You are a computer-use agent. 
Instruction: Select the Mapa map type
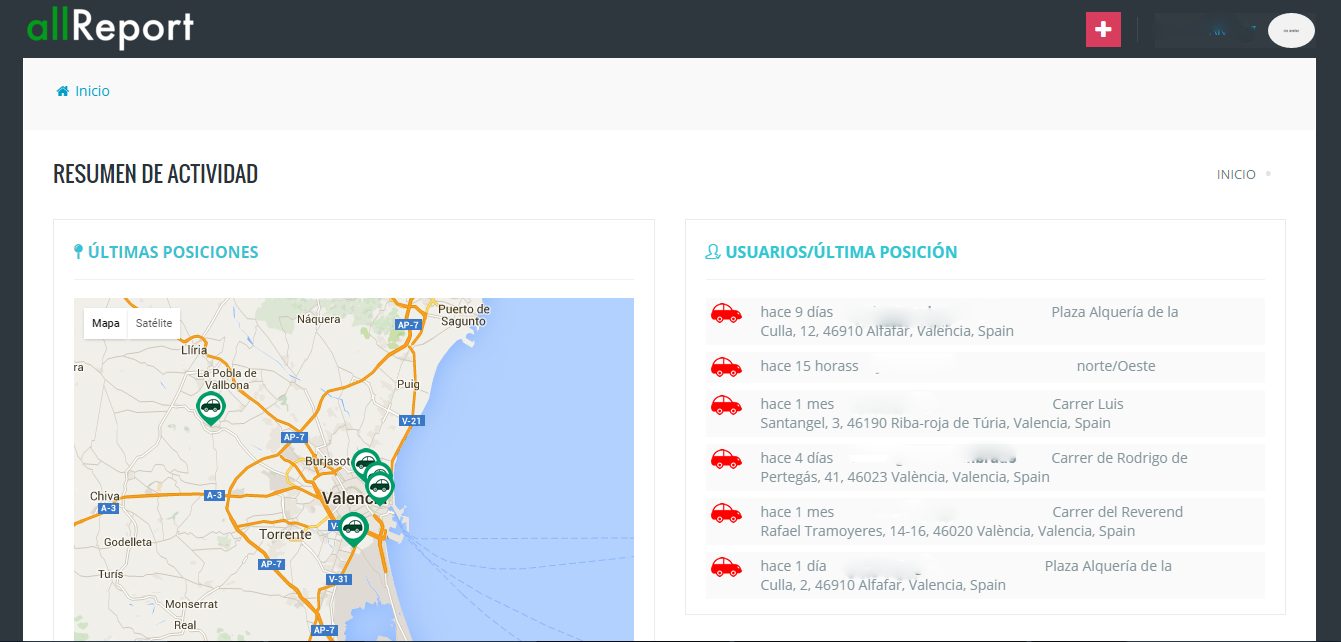pyautogui.click(x=106, y=323)
